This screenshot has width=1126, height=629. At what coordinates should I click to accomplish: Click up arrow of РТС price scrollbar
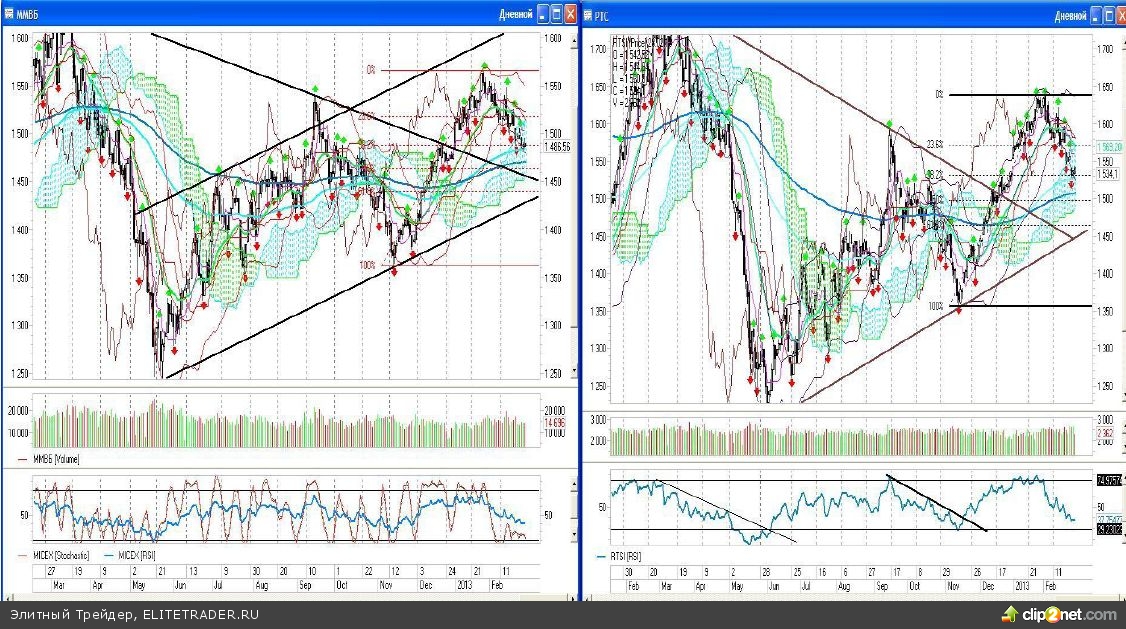(1122, 42)
